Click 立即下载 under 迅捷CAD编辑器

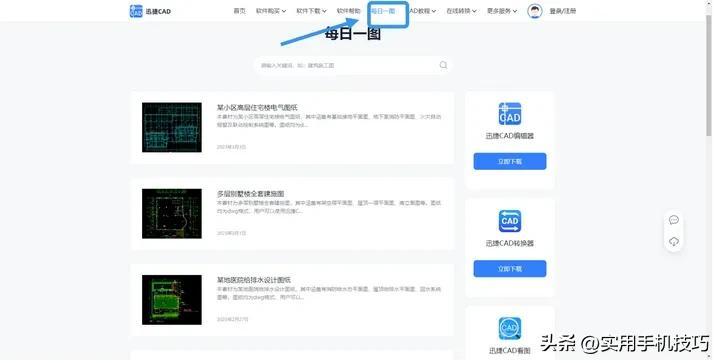tap(510, 162)
